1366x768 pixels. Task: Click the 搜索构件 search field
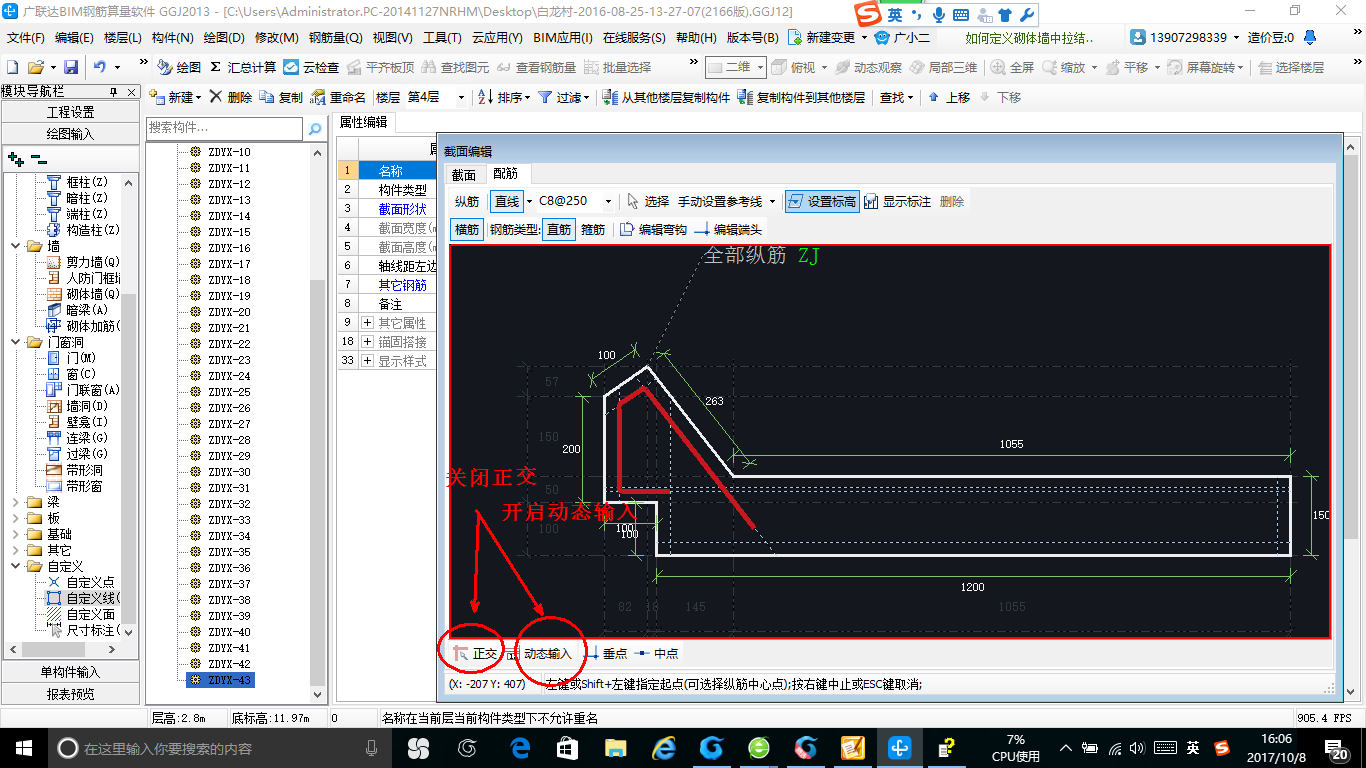(x=224, y=129)
